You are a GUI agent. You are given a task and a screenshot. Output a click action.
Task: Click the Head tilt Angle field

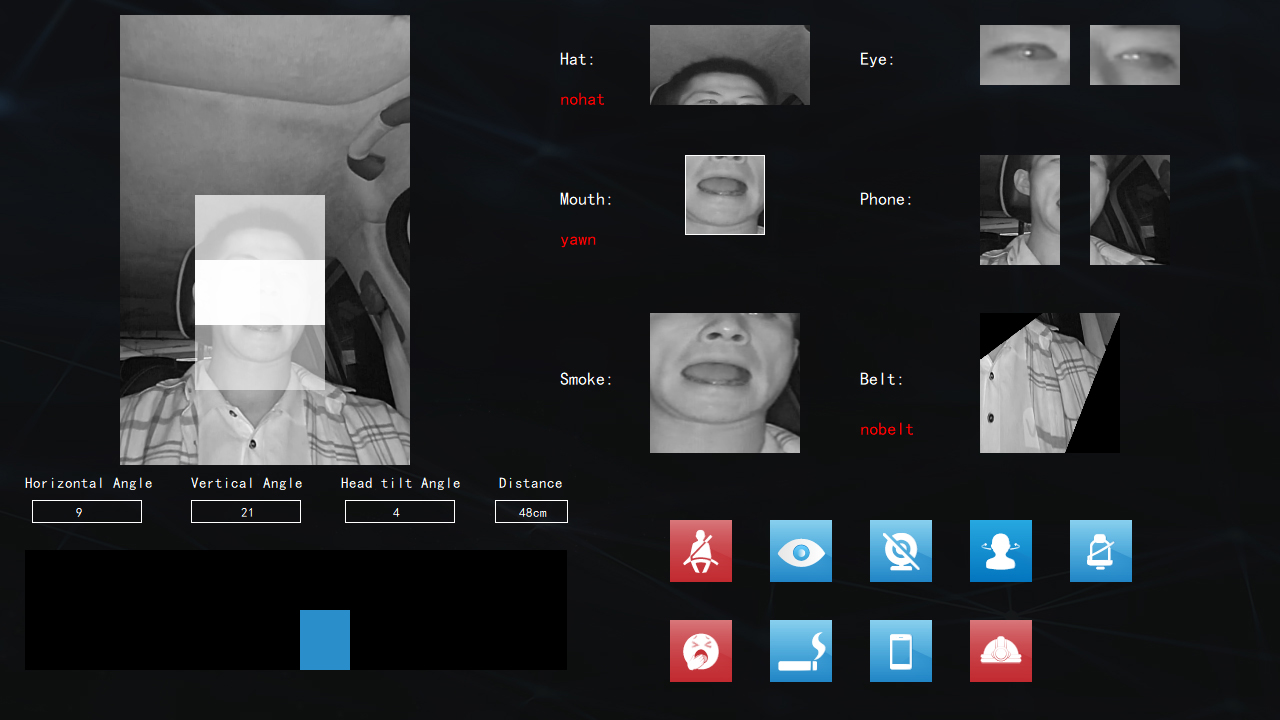point(400,512)
